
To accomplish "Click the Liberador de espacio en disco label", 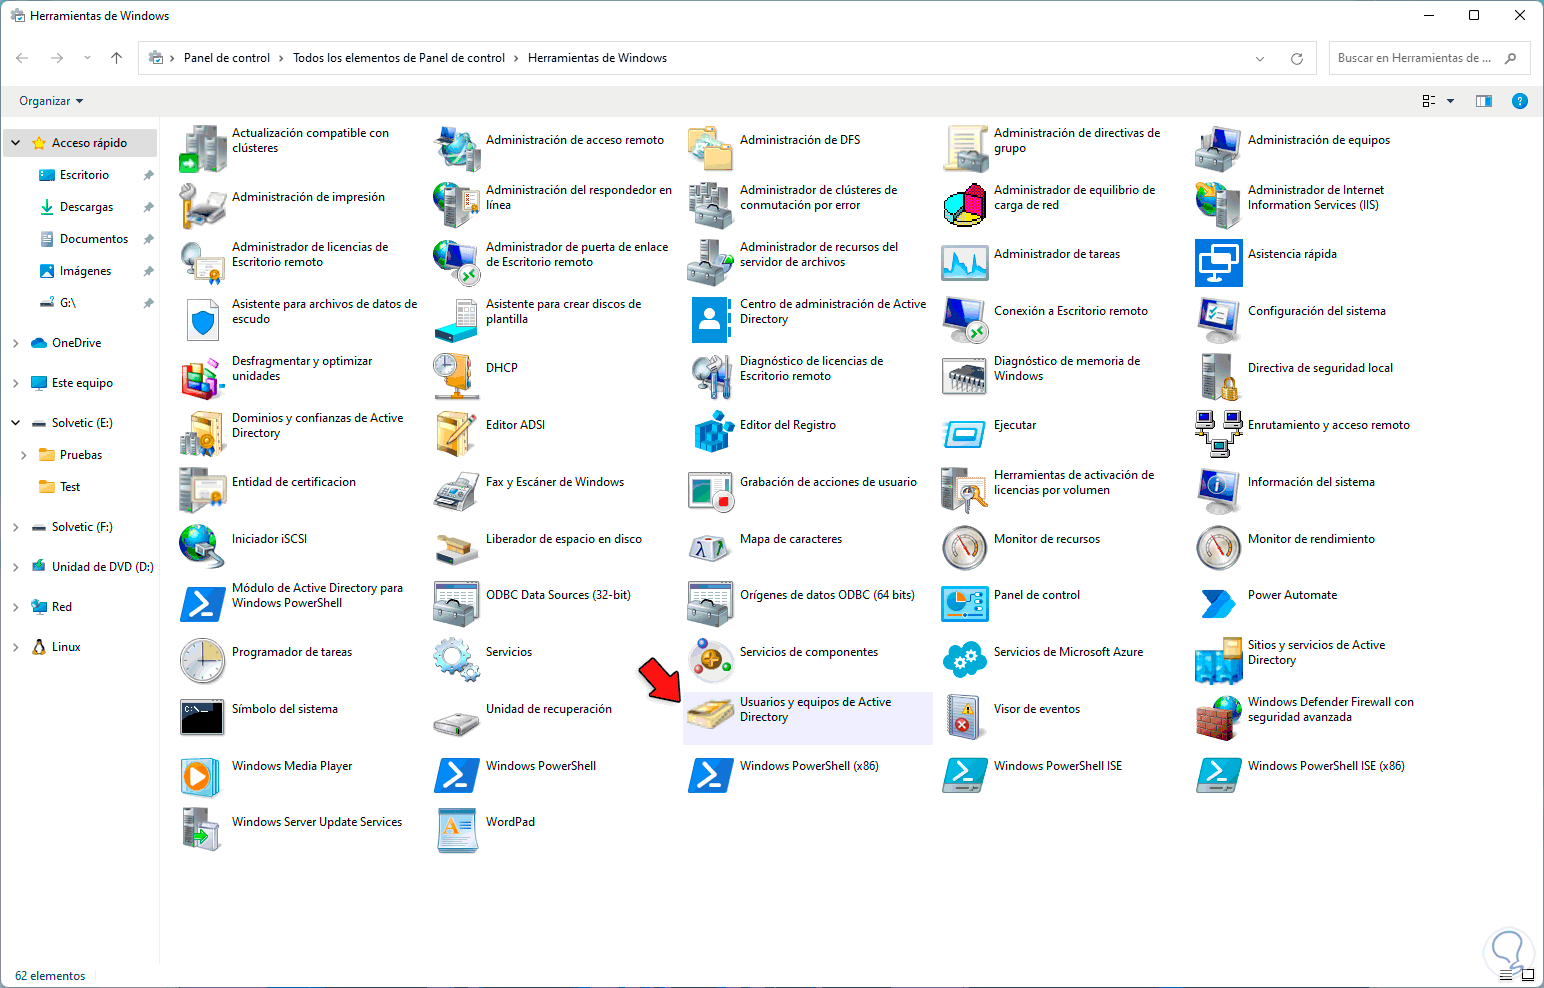I will 564,539.
